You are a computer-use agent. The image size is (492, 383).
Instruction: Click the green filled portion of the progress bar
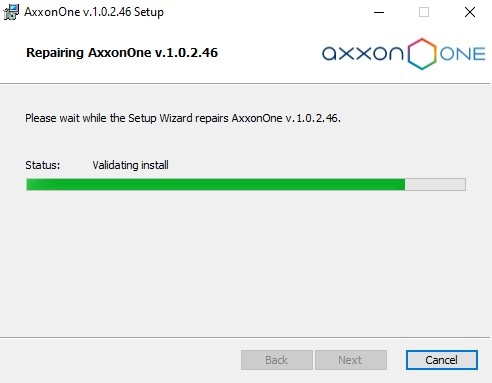coord(216,184)
